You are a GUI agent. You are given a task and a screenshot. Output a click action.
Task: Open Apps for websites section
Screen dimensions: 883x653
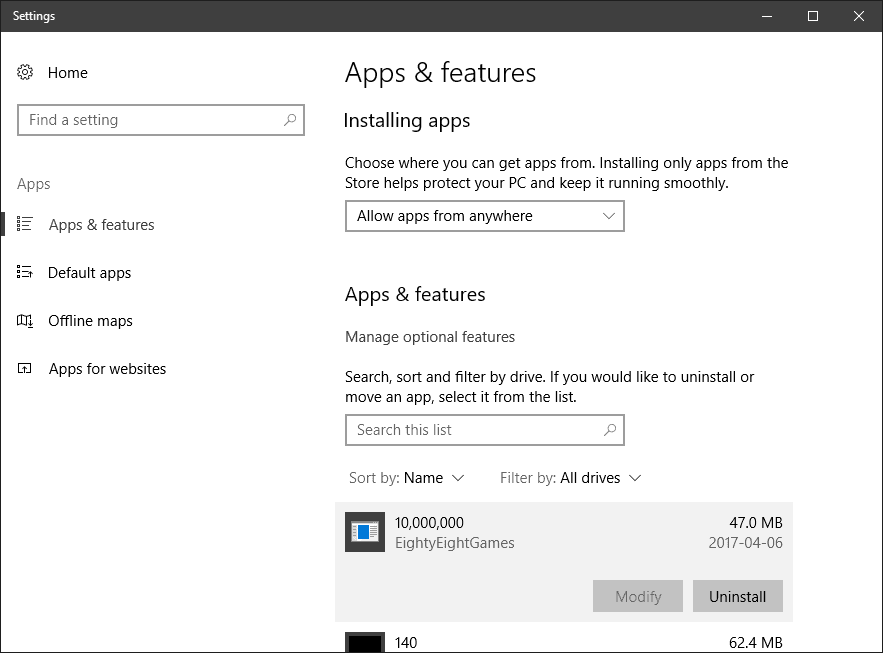[108, 369]
